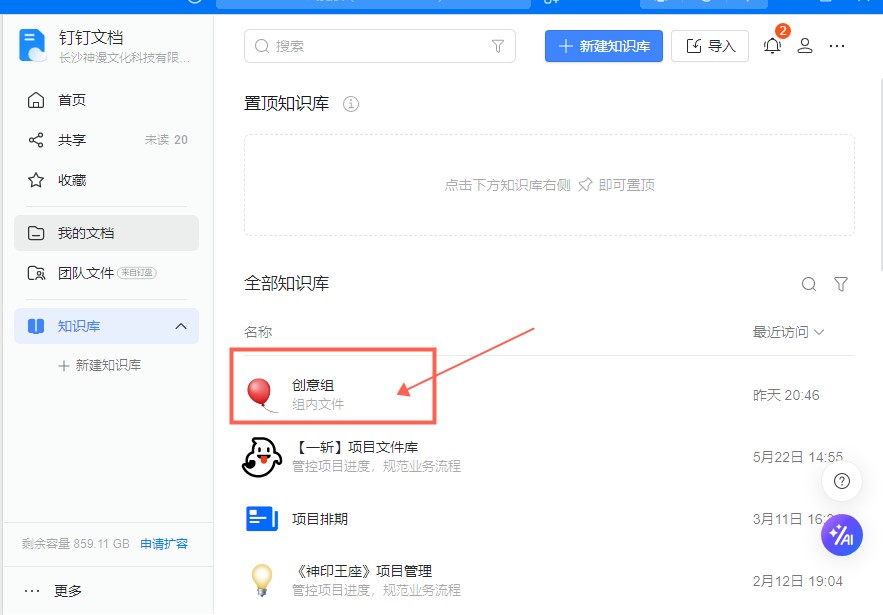The width and height of the screenshot is (883, 615).
Task: Click the folder icon beside 我的文档
Action: pos(36,233)
